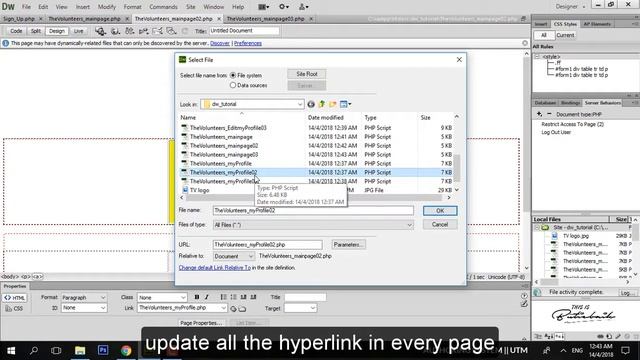
Task: Switch to Sign_Up.php document tab
Action: pyautogui.click(x=19, y=19)
